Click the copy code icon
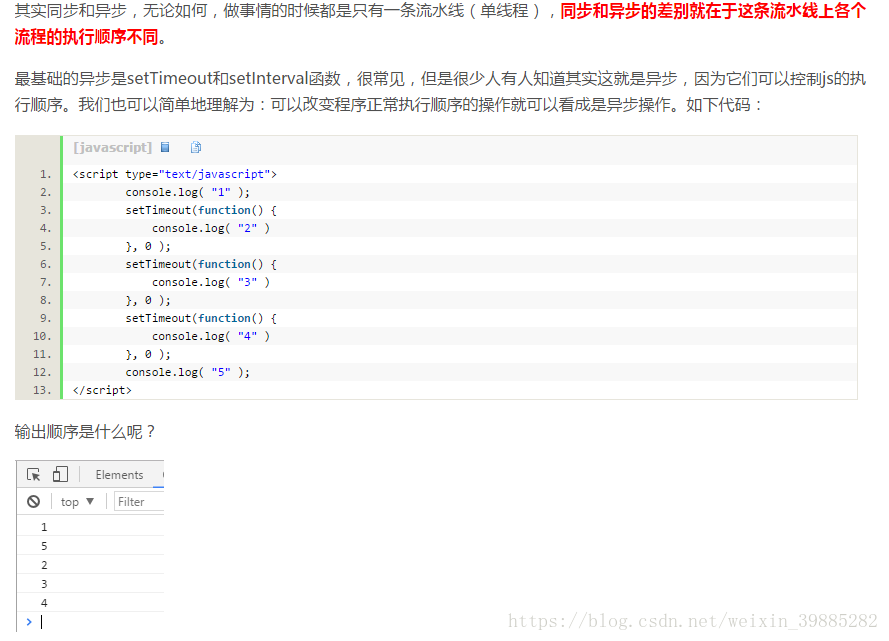Viewport: 889px width, 641px height. [x=196, y=147]
